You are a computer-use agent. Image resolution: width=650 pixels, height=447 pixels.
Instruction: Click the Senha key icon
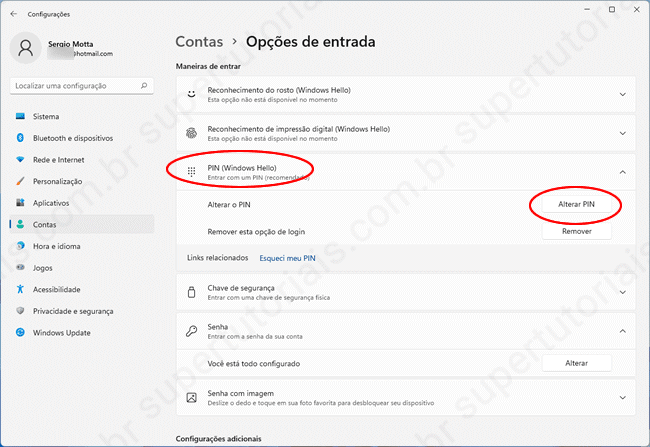click(x=192, y=331)
